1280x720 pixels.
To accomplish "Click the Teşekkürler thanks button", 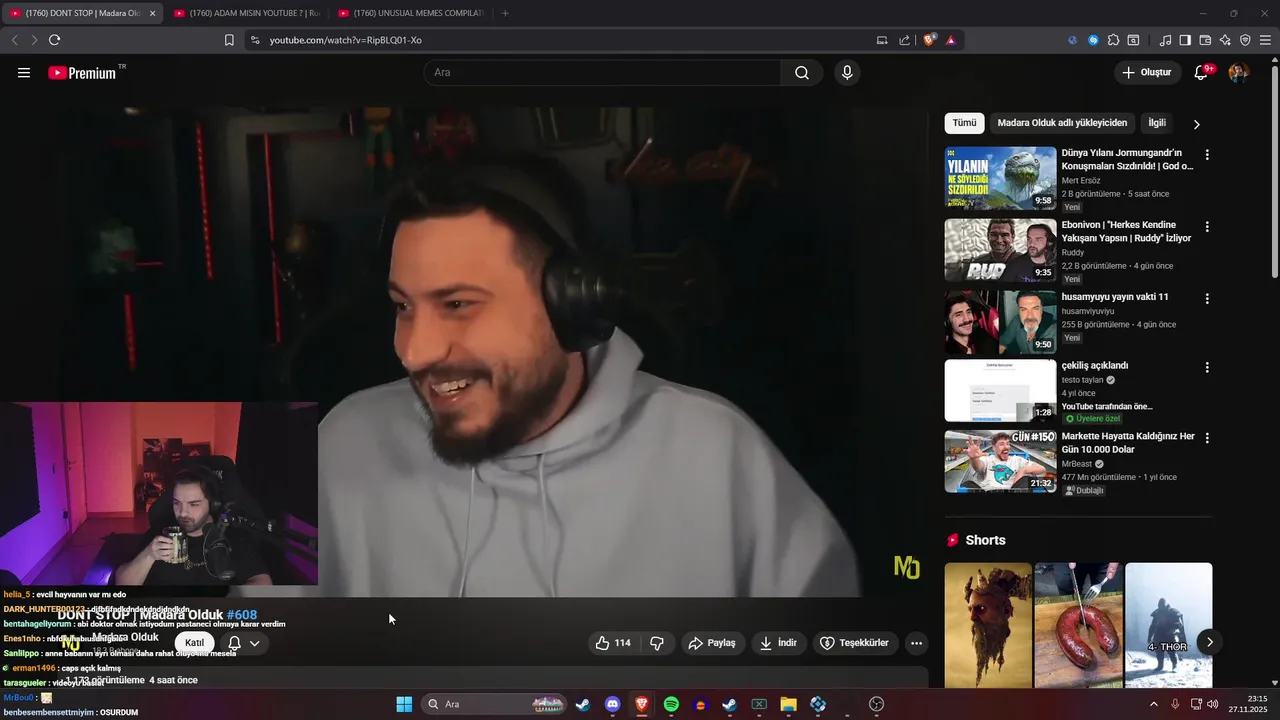I will click(855, 643).
